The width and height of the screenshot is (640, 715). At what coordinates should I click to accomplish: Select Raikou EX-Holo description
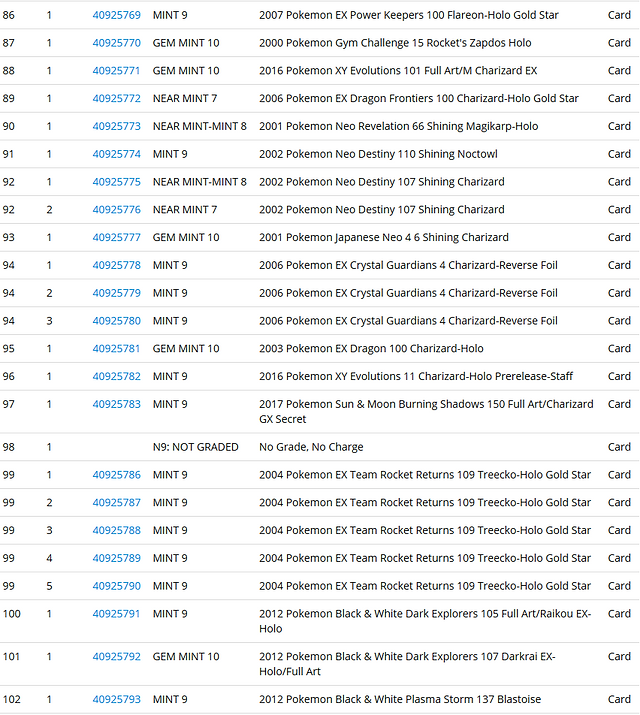point(425,622)
